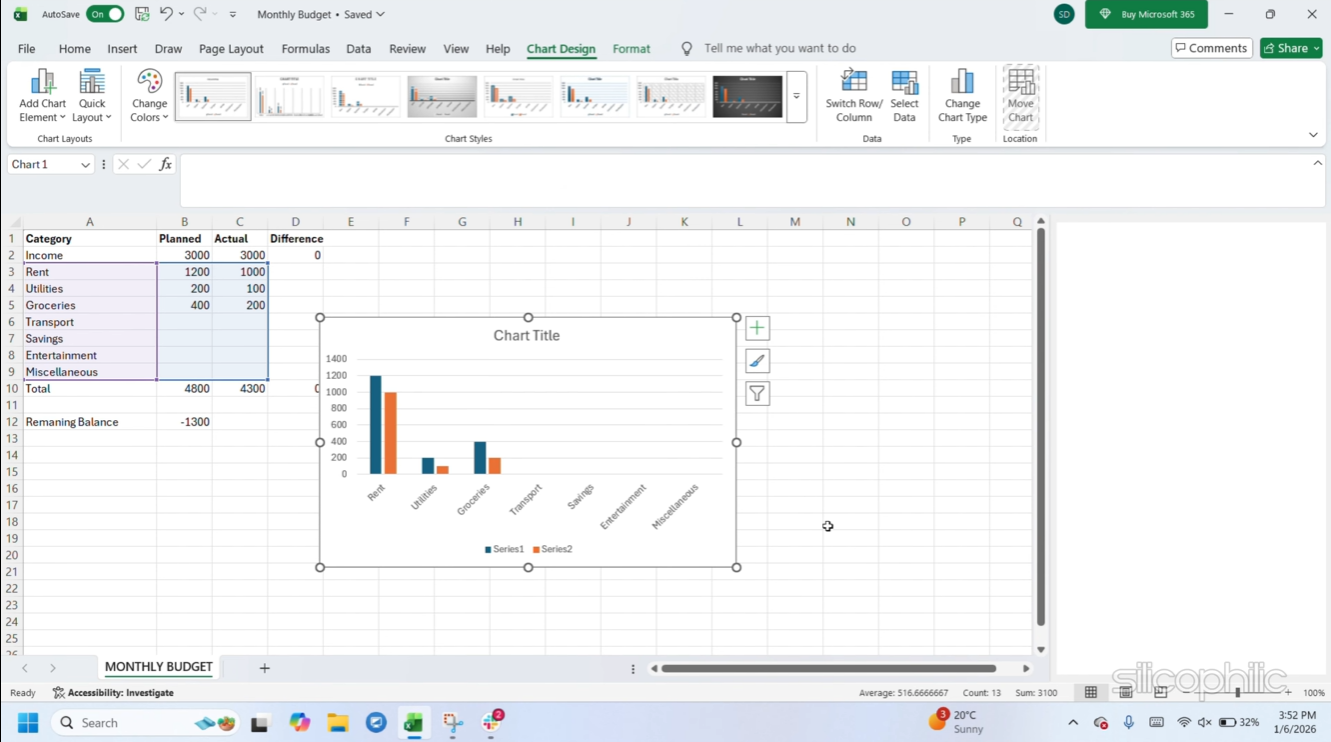Open the Comments pane
The width and height of the screenshot is (1331, 742).
point(1211,48)
